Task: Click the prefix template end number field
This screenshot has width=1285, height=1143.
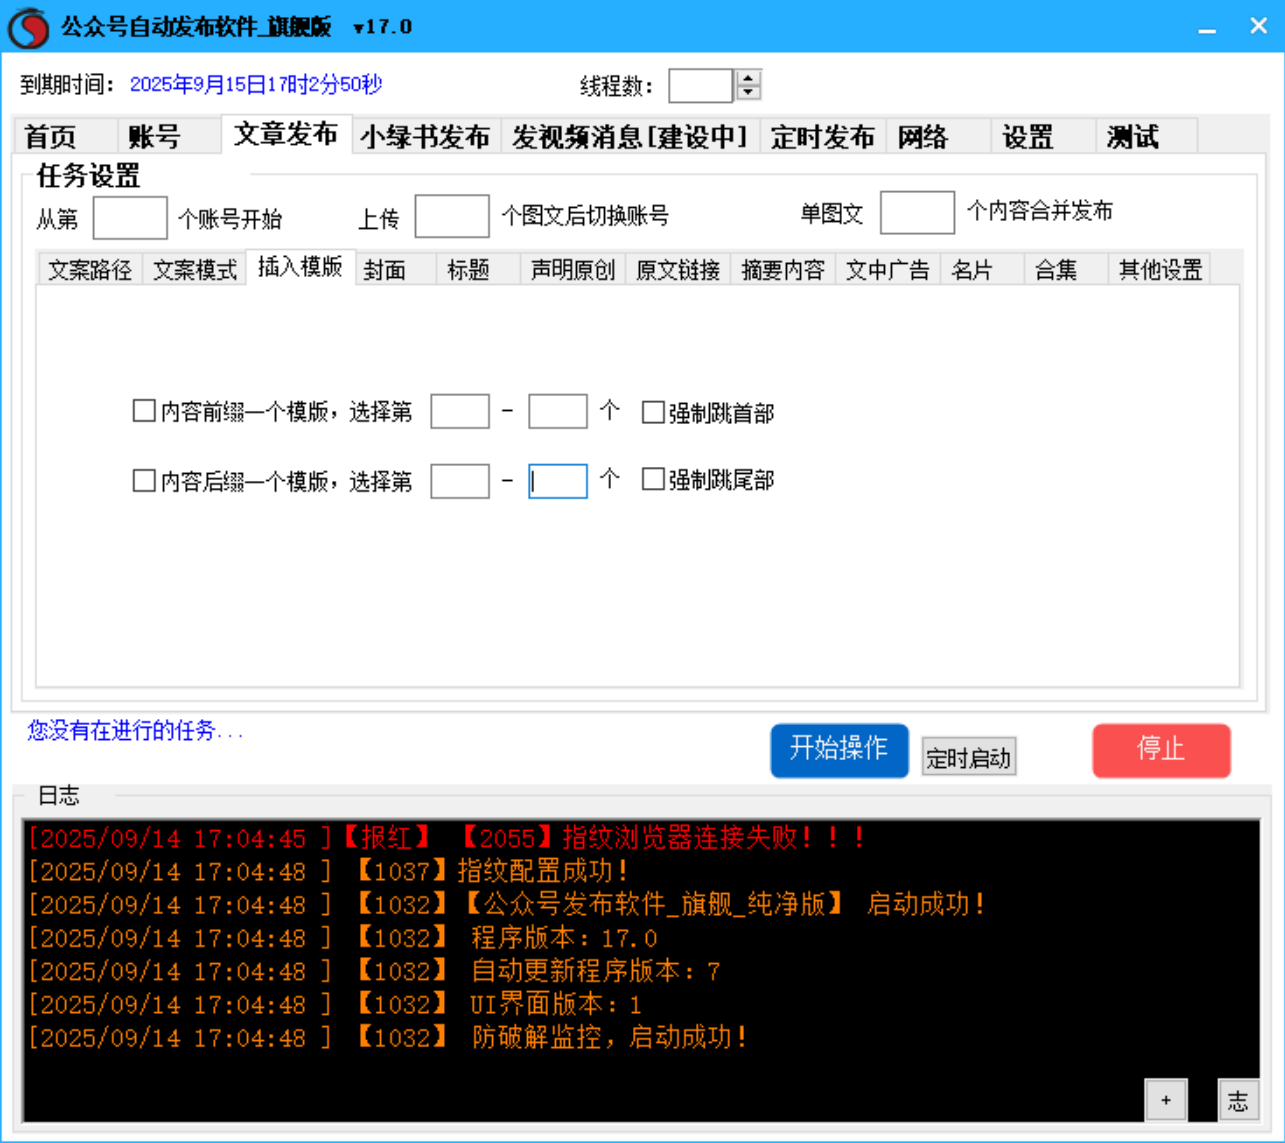Action: coord(558,412)
